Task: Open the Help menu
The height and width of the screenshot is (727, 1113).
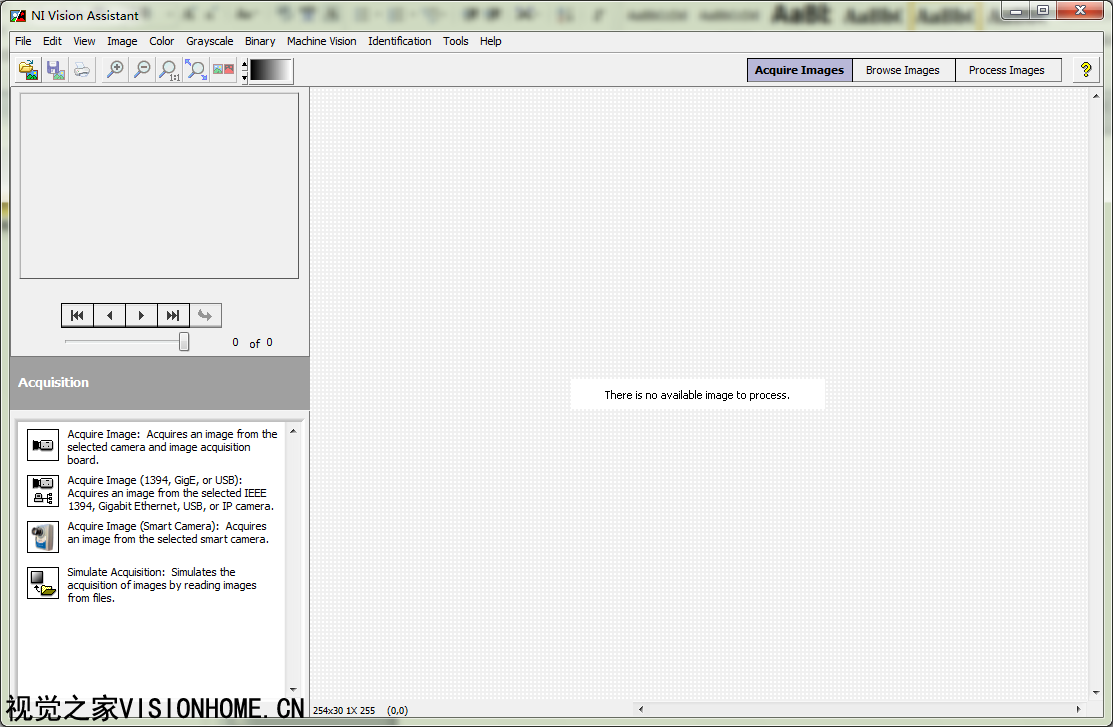Action: click(x=490, y=41)
